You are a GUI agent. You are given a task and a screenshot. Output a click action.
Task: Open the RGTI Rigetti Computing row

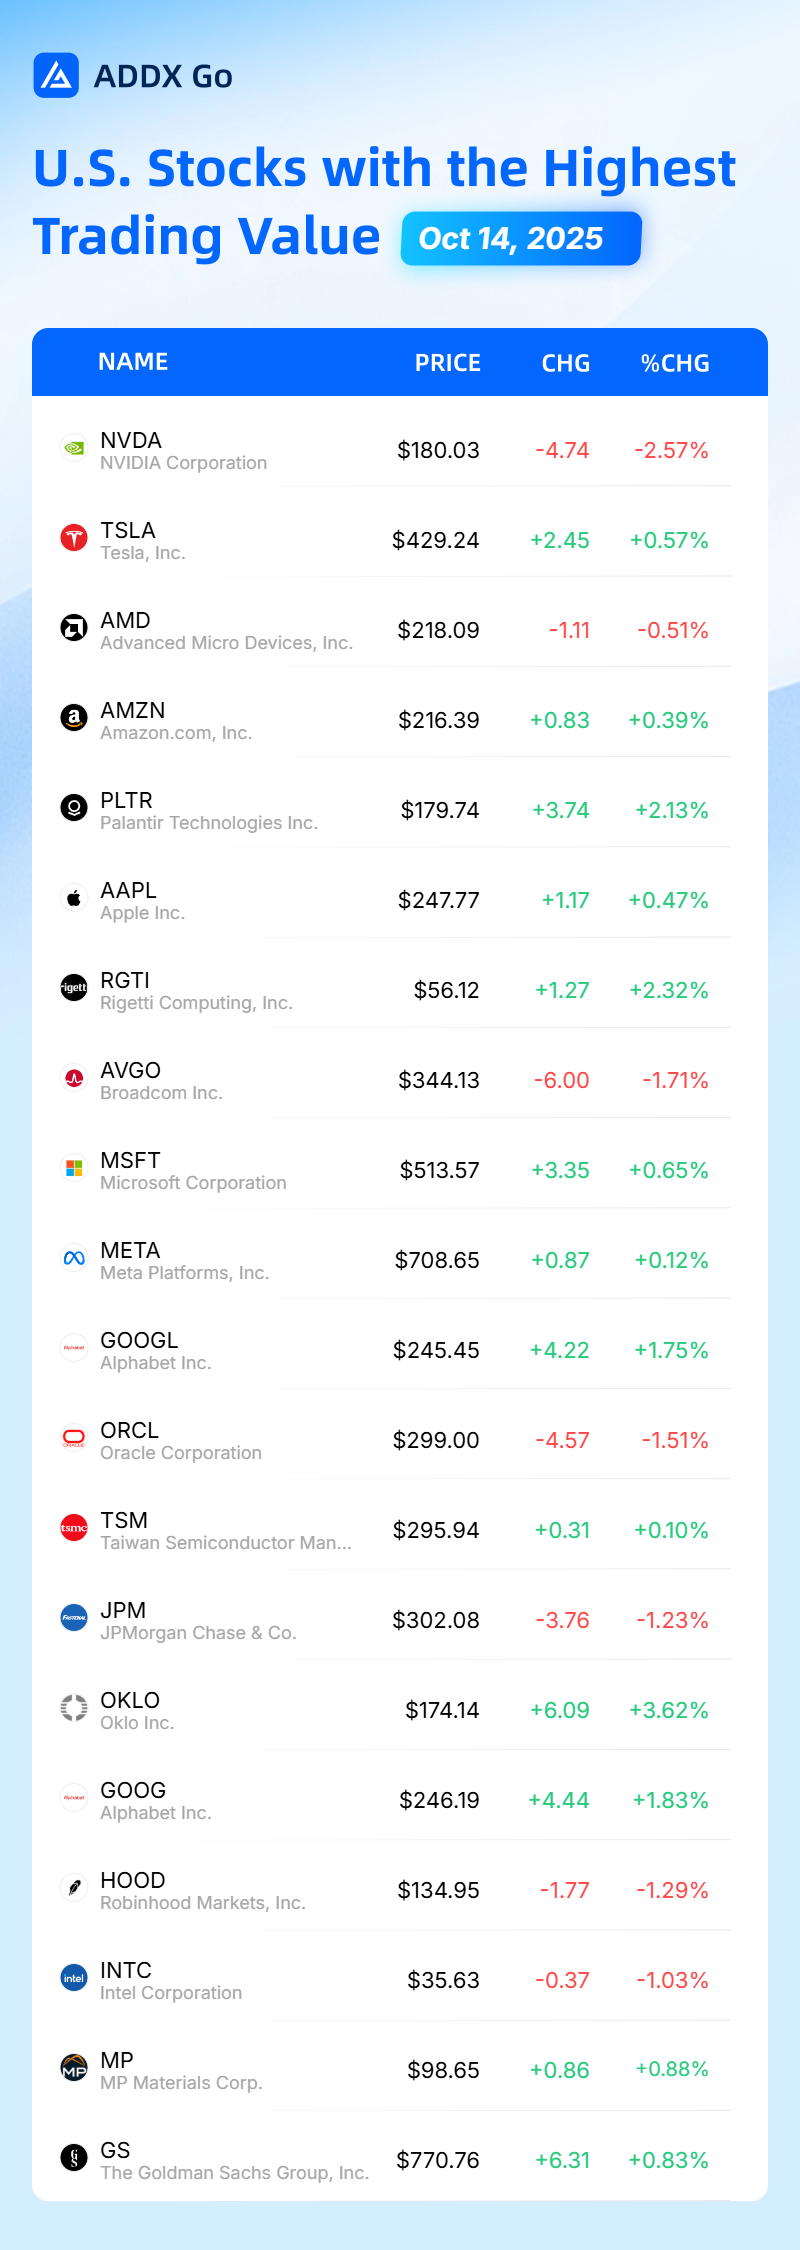400,990
